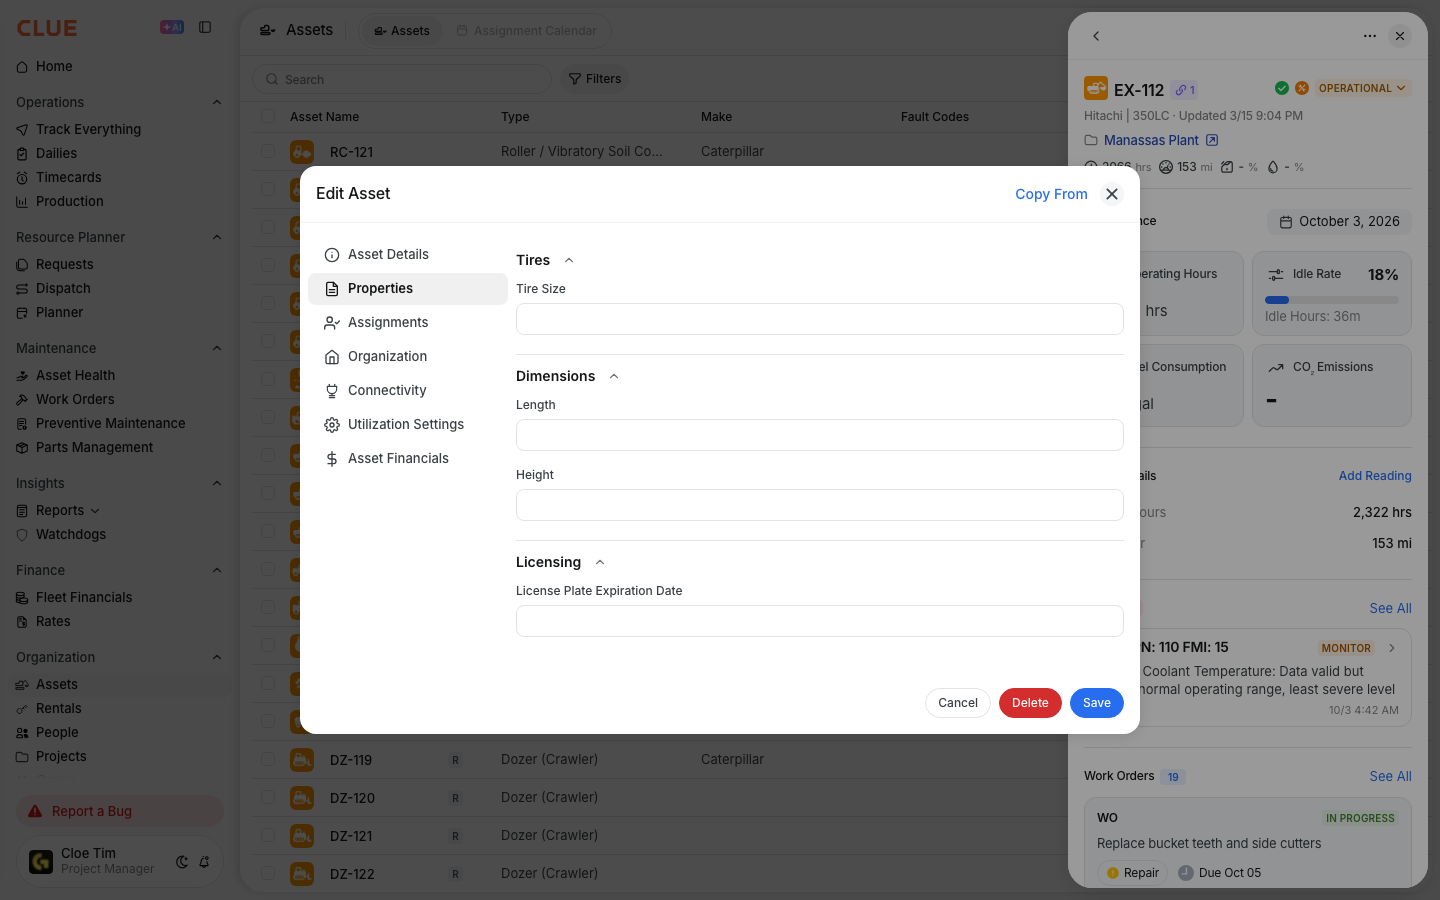Screen dimensions: 1440x900
Task: Click the roller icon in the RC-121 row
Action: point(302,152)
